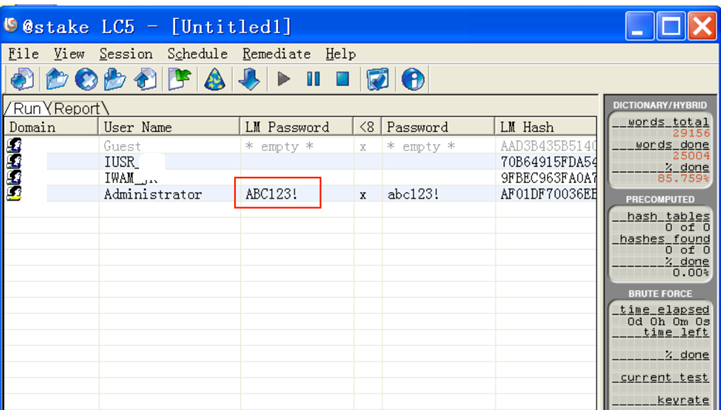Viewport: 721px width, 410px height.
Task: Click the x in Administrator's <8 column
Action: tap(363, 195)
